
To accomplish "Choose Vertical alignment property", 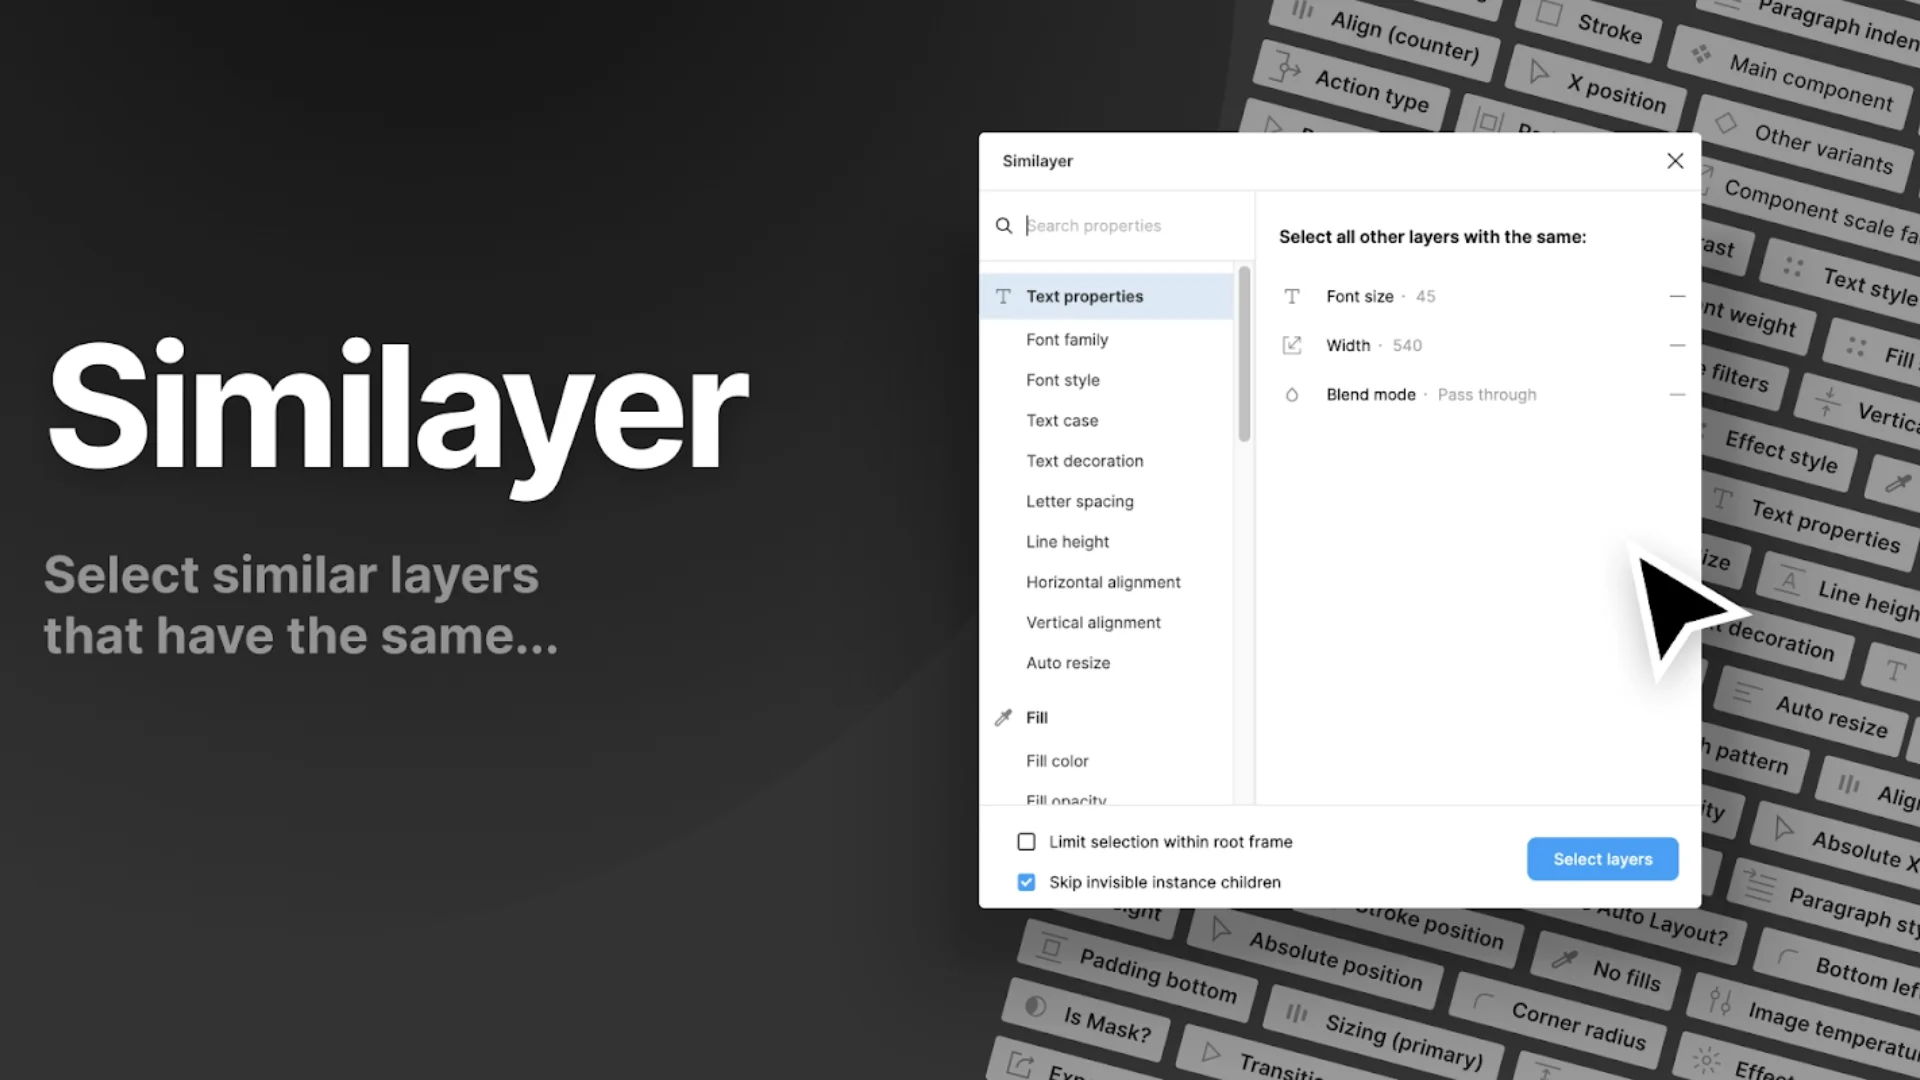I will click(x=1094, y=623).
